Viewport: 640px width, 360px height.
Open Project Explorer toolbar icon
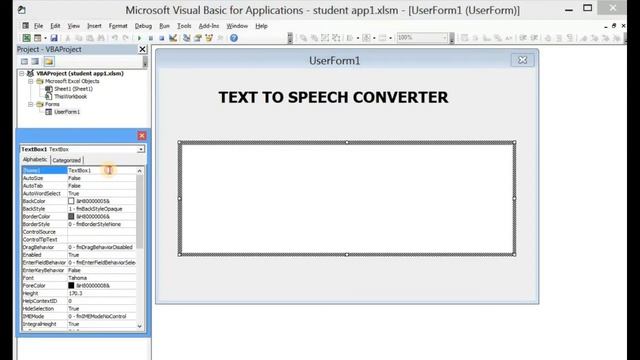[x=187, y=38]
